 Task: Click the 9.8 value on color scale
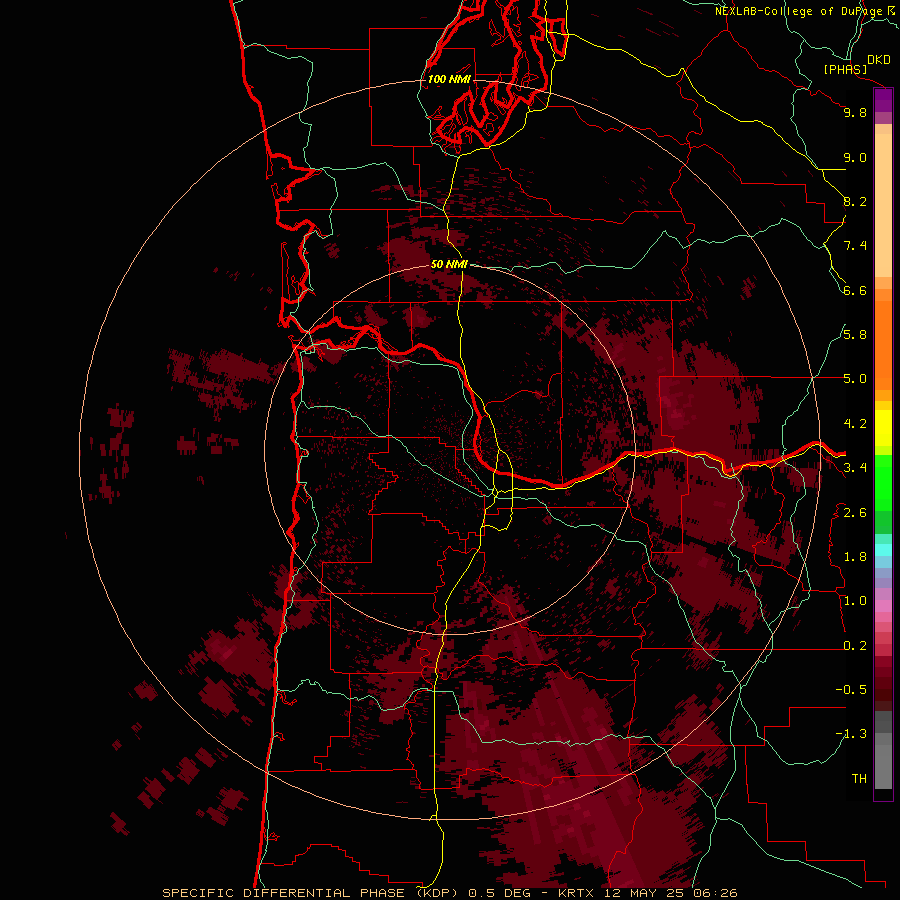[x=855, y=112]
